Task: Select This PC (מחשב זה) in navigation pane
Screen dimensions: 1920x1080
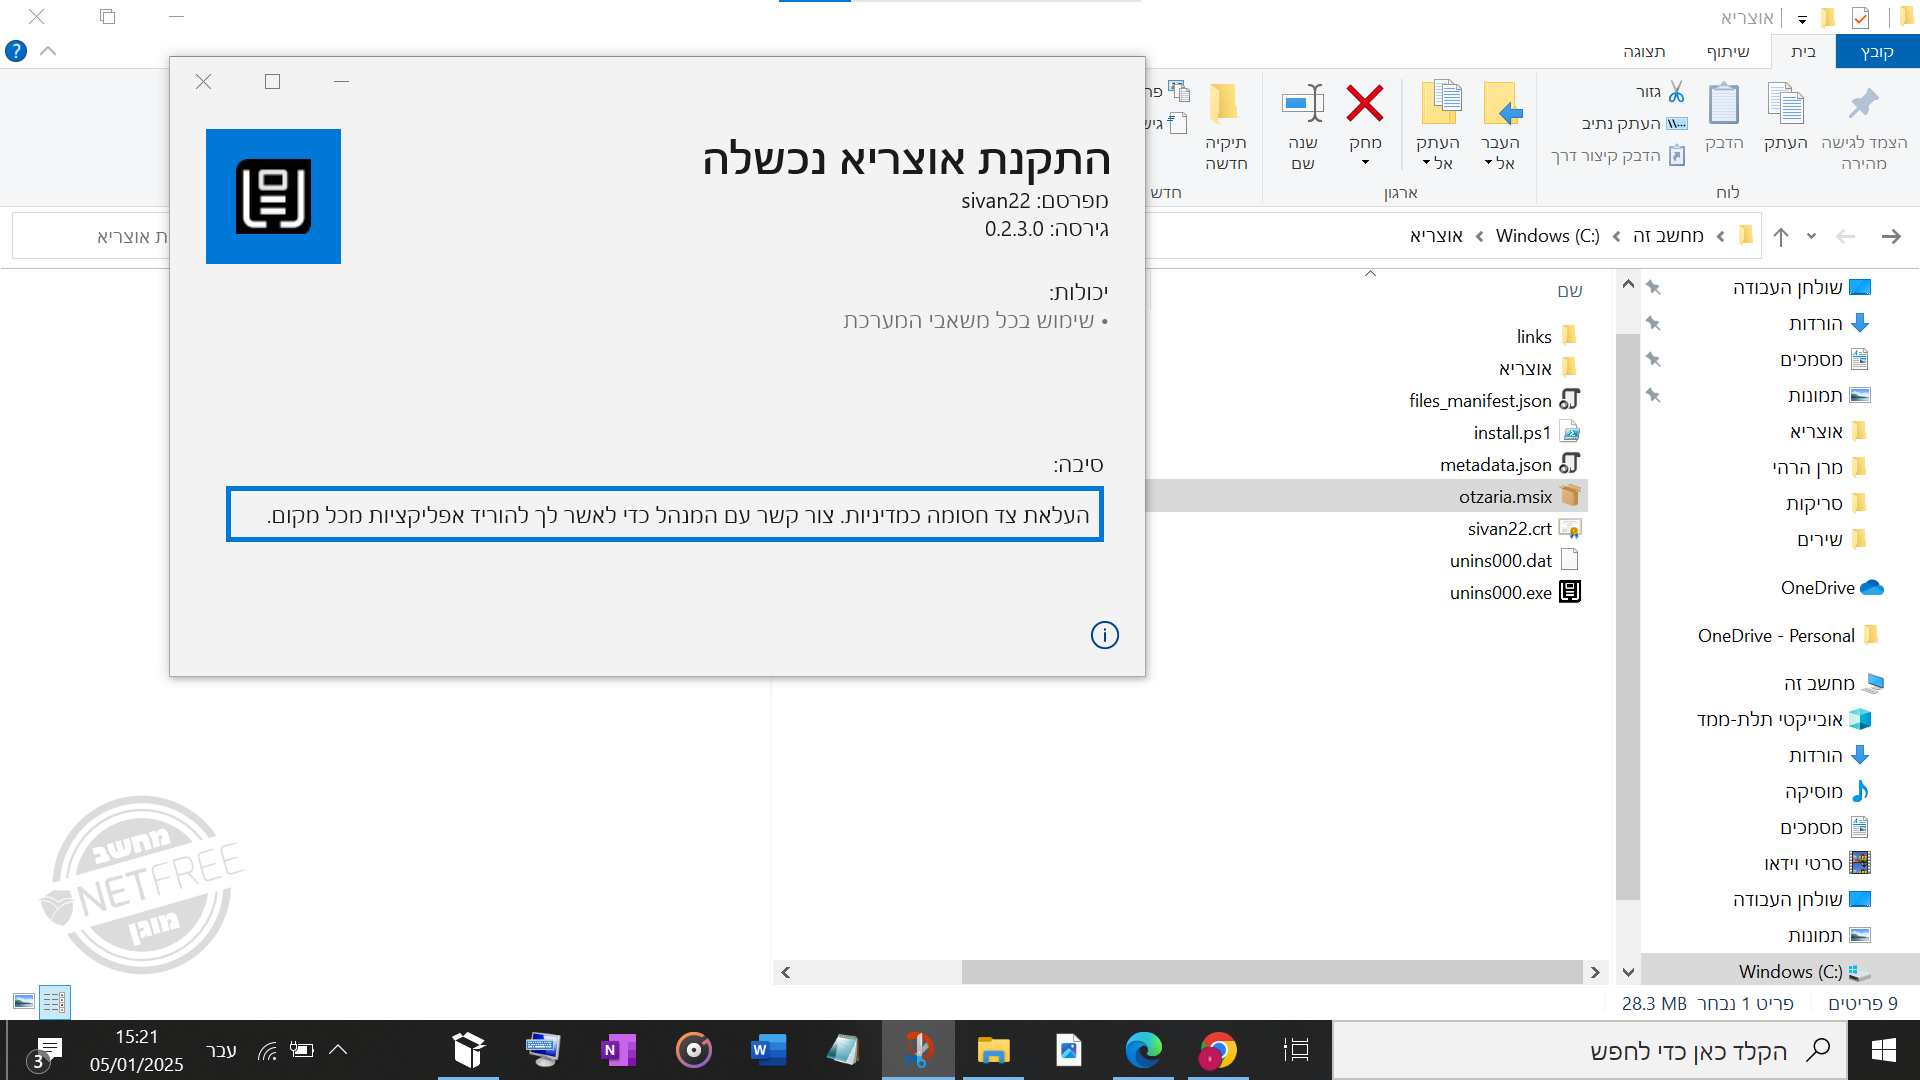Action: (x=1834, y=683)
